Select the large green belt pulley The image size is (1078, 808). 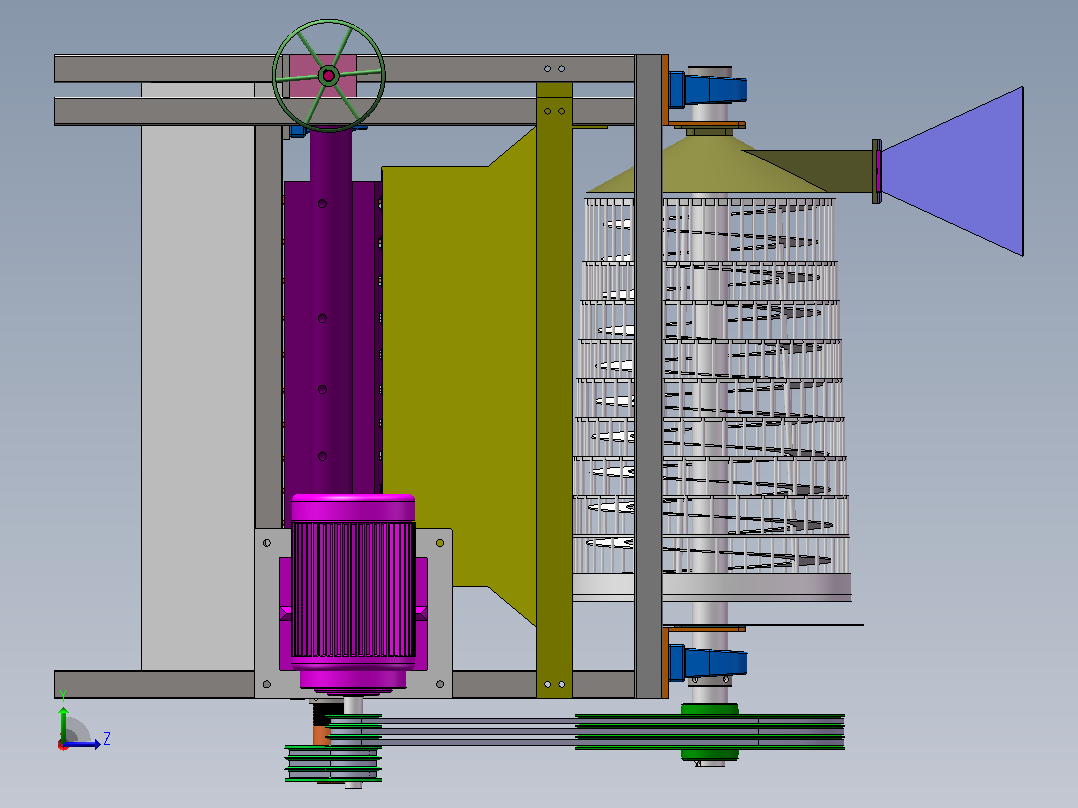(710, 732)
